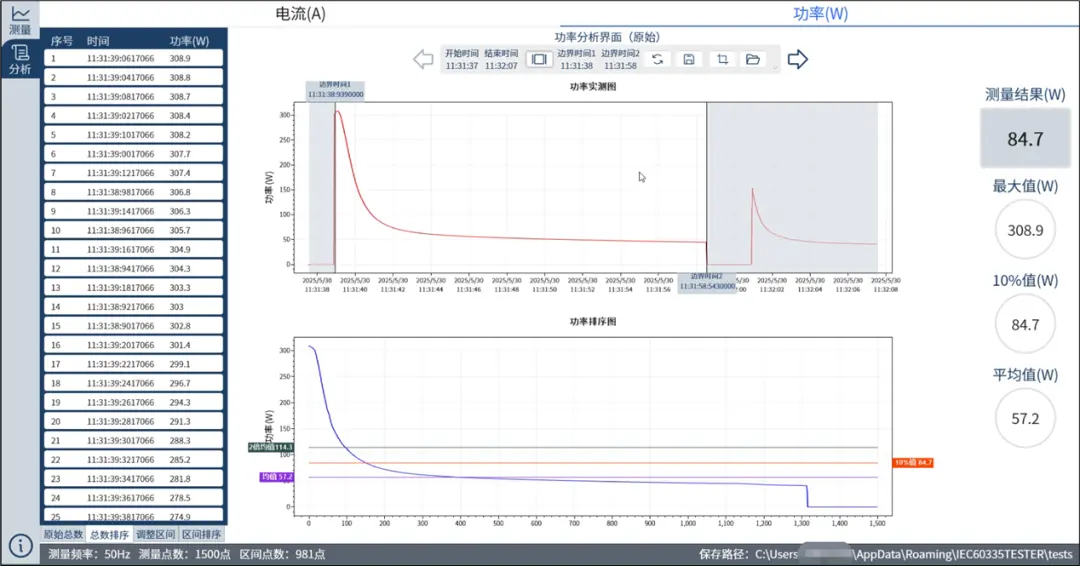
Task: Select table row 17 with power 299.1
Action: tap(134, 364)
